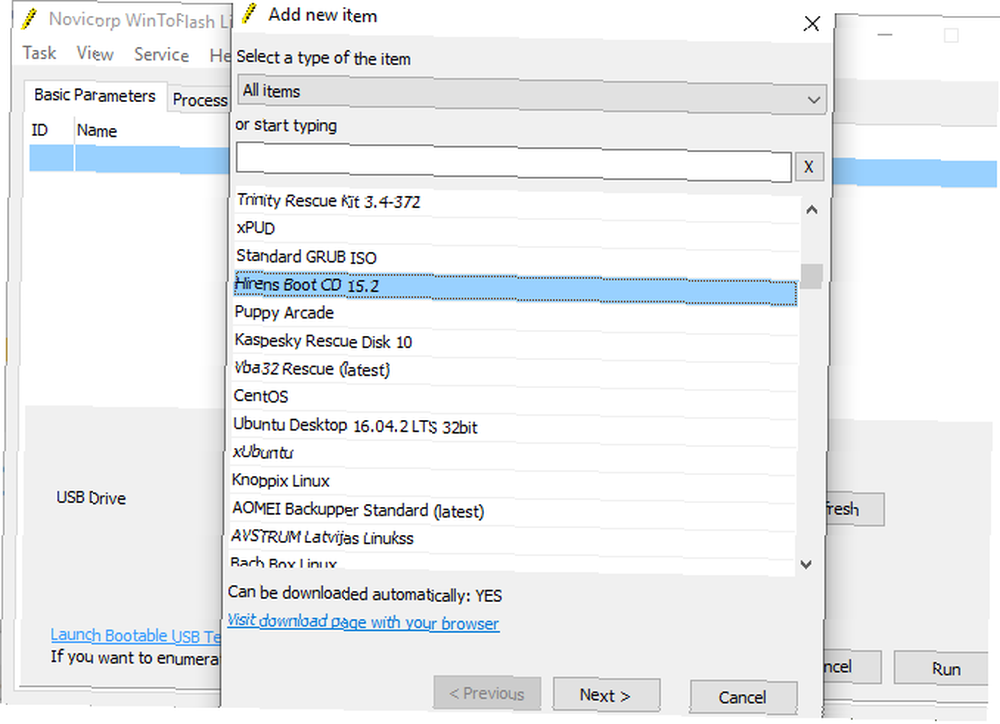
Task: Click the disabled < Previous button
Action: [487, 693]
